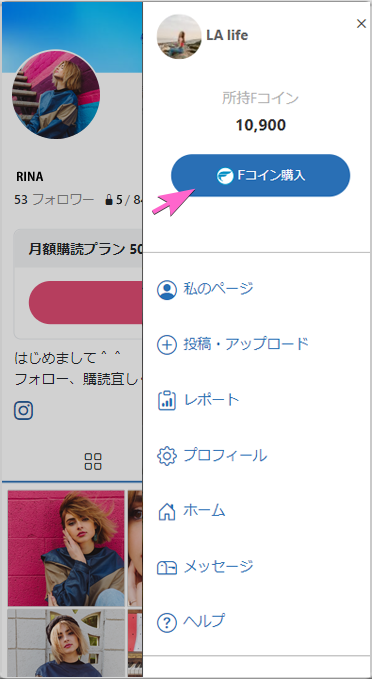Screen dimensions: 372x679
Task: Open the headband portrait photo thumbnail
Action: [66, 643]
